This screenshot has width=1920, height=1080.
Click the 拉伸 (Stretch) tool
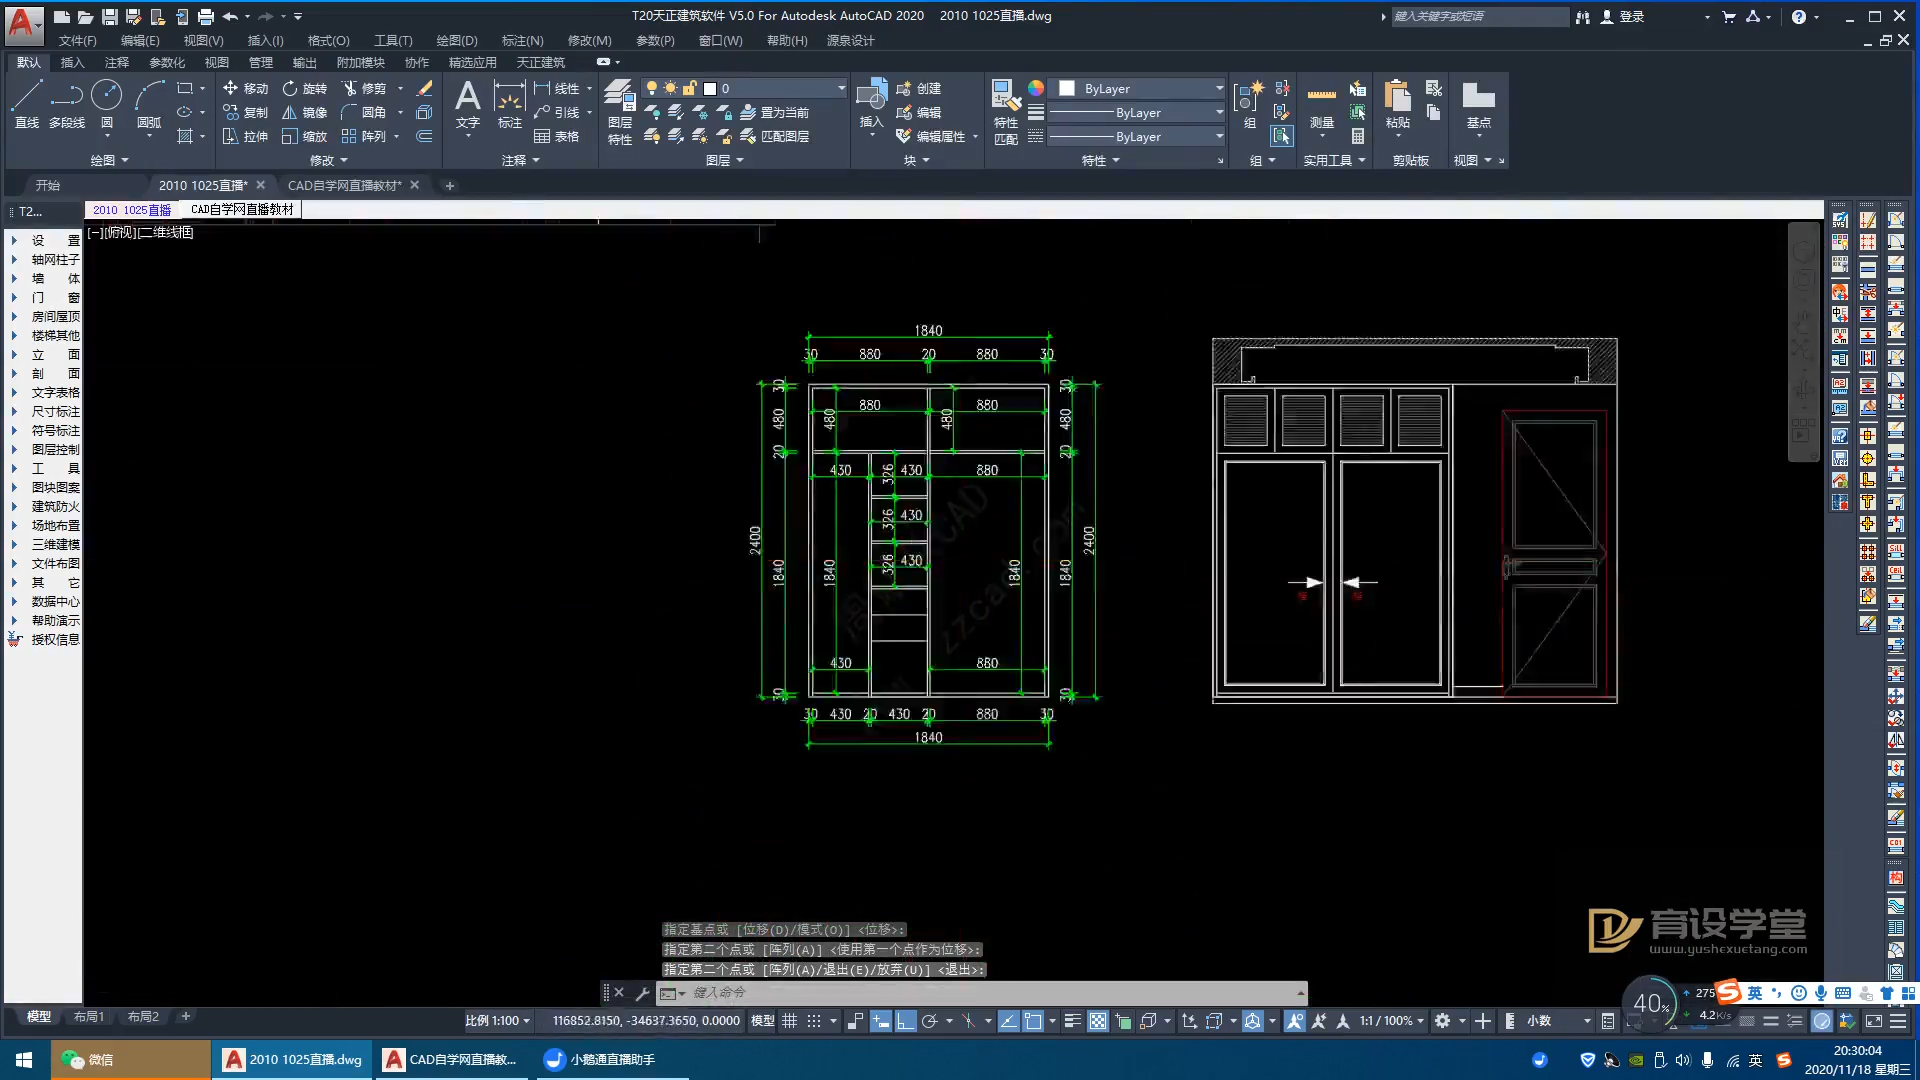point(245,136)
